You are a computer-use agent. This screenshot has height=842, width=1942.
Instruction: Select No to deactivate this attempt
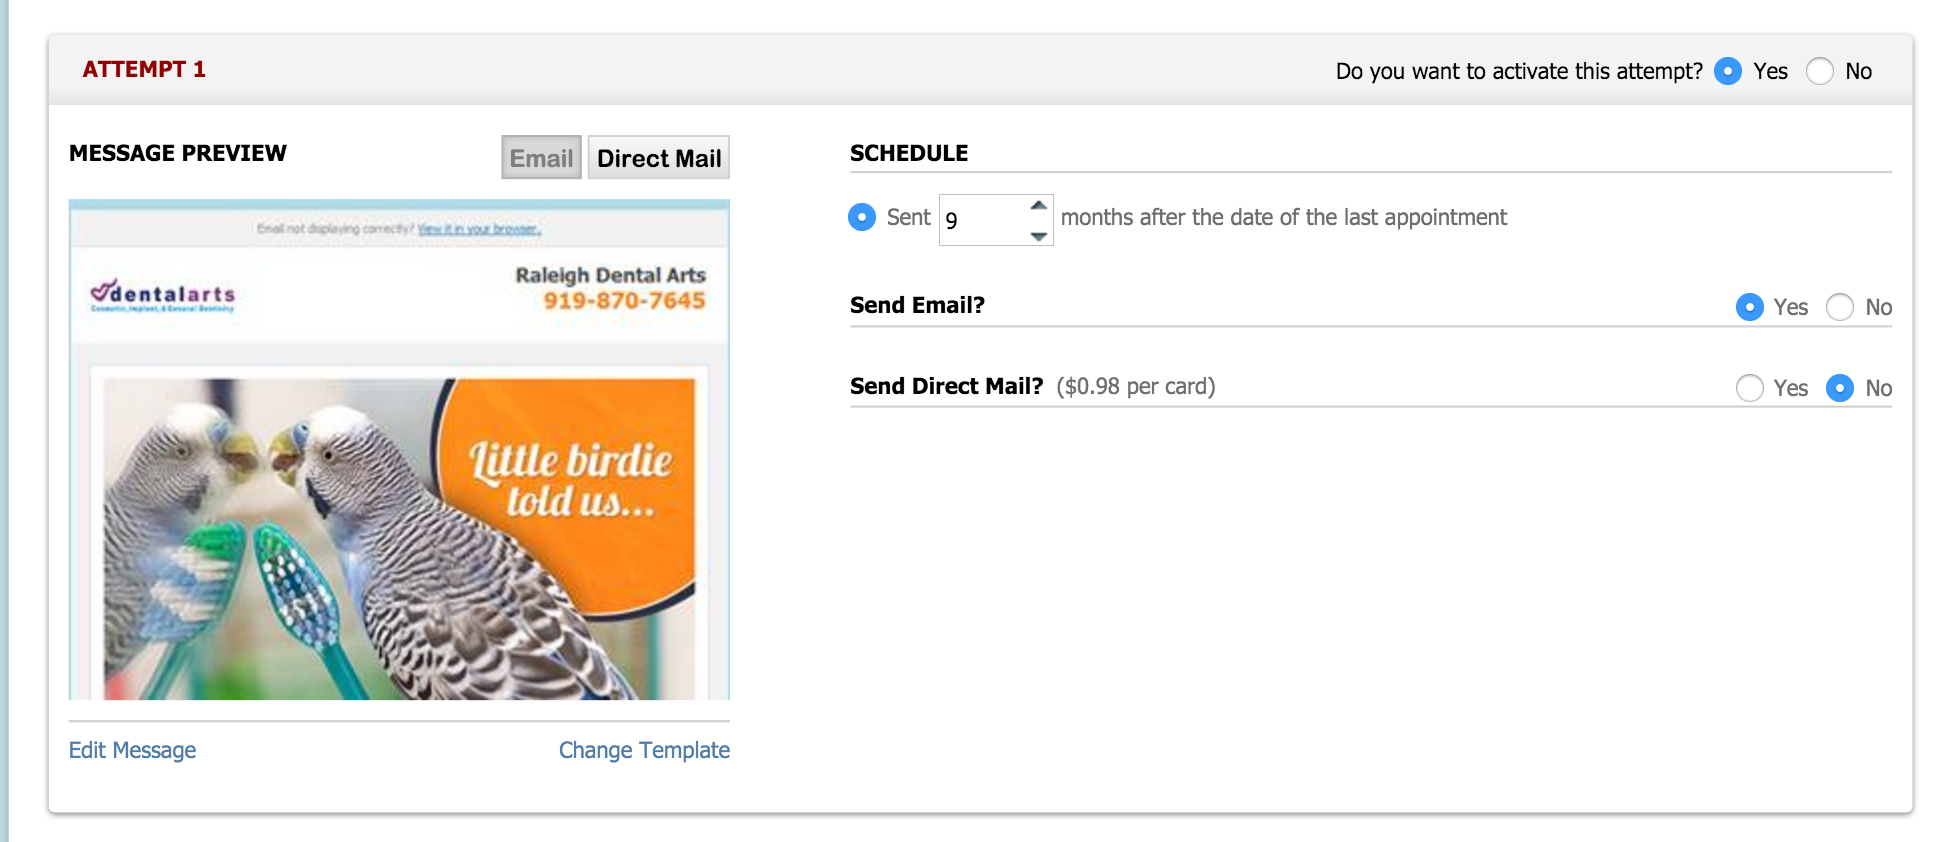[x=1820, y=71]
